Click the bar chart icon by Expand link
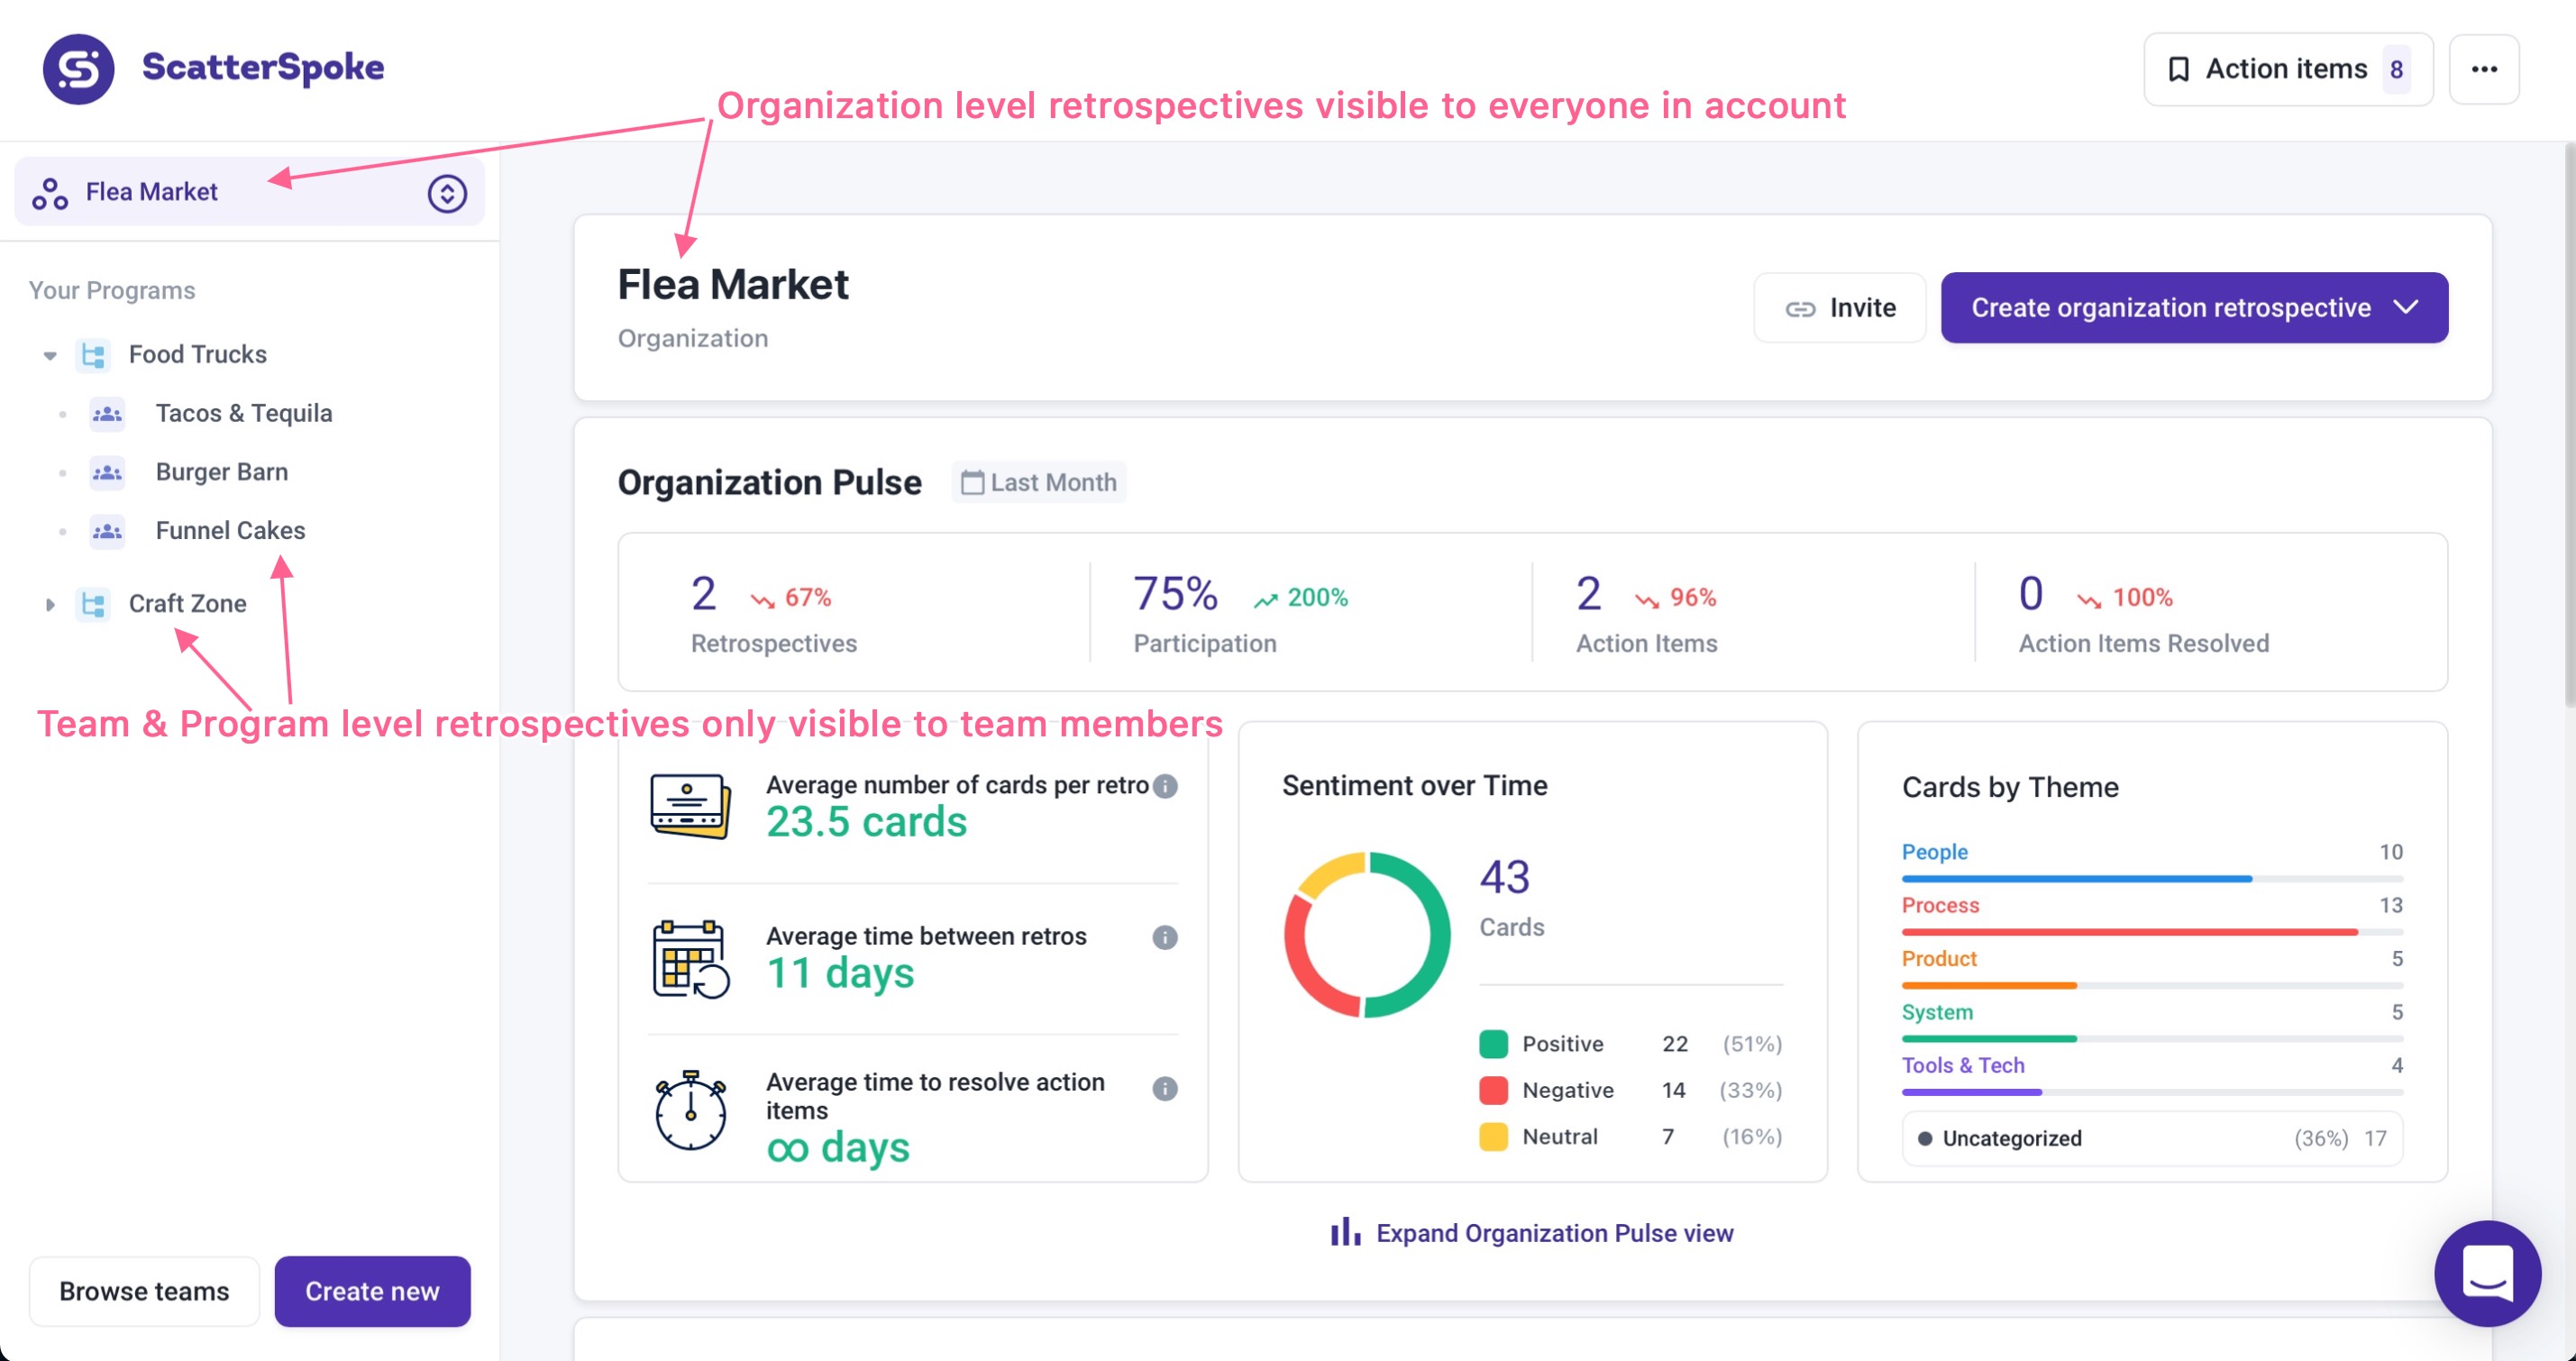 [1345, 1231]
